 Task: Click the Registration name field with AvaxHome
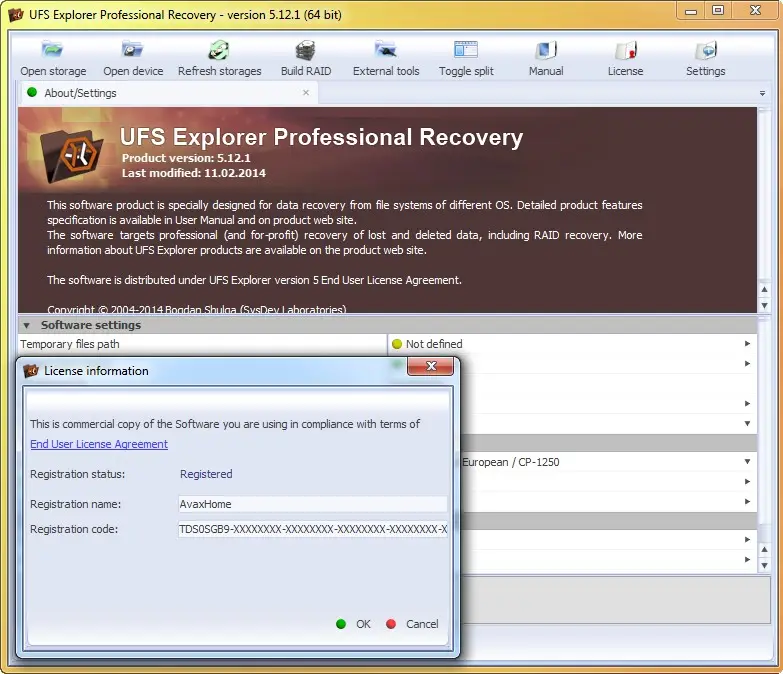pos(313,504)
